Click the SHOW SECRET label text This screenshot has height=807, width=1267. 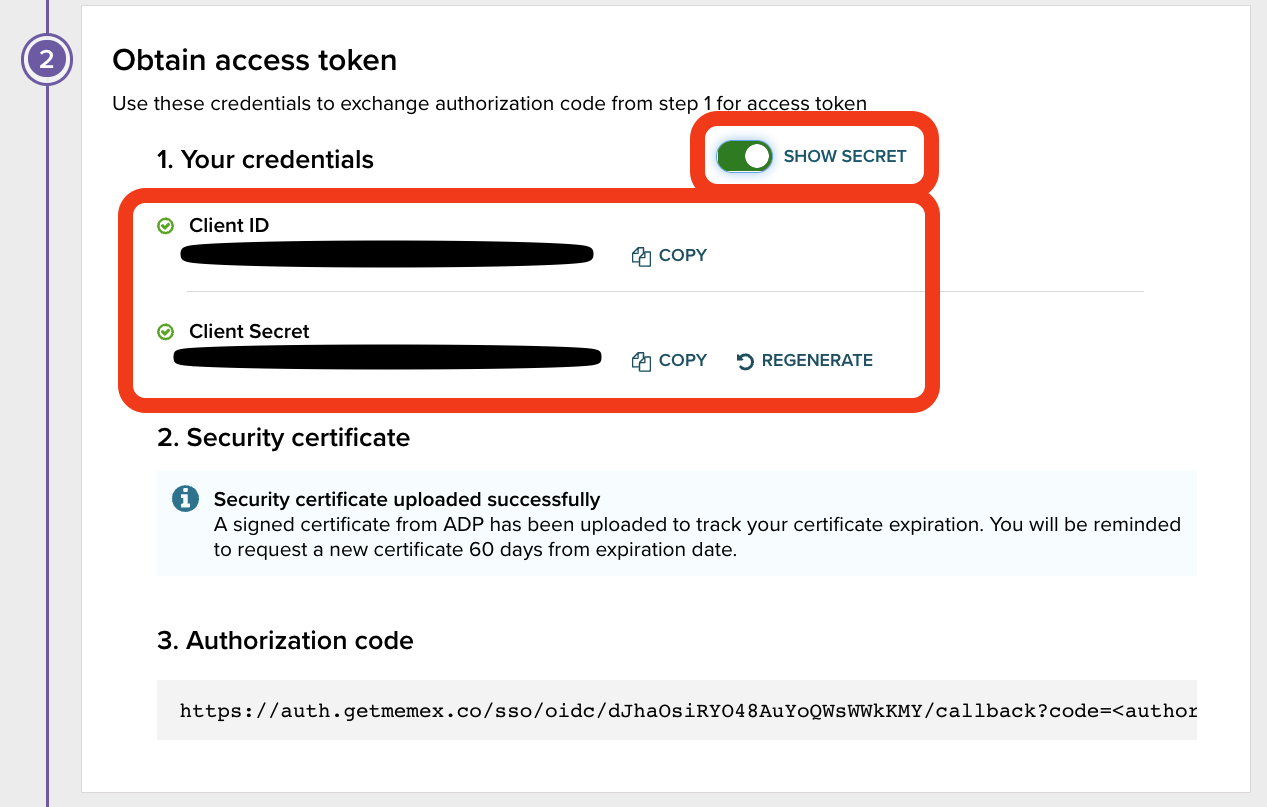coord(845,157)
